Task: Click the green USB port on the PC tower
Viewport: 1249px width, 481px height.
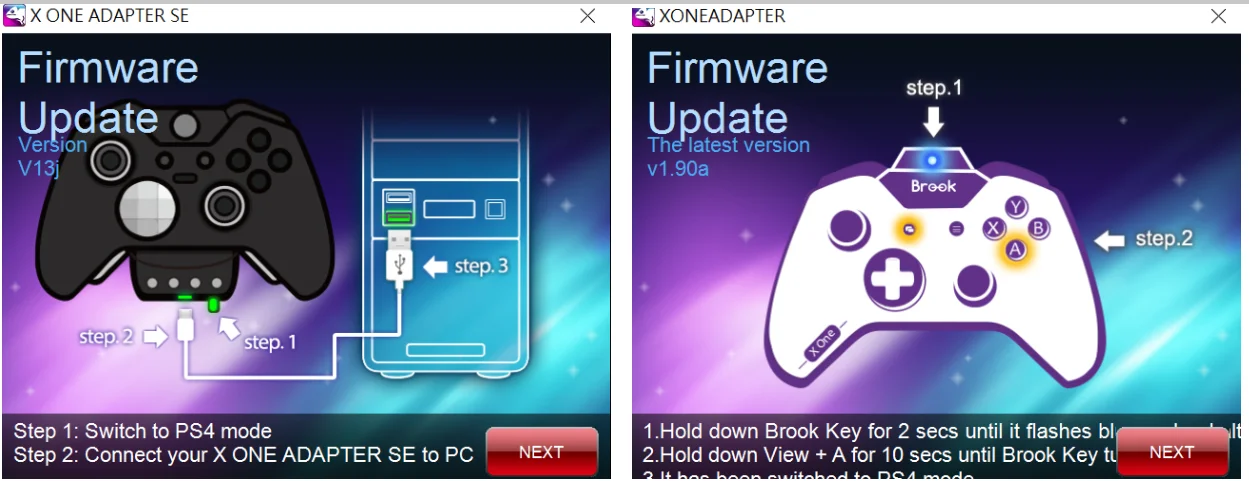Action: click(x=396, y=217)
